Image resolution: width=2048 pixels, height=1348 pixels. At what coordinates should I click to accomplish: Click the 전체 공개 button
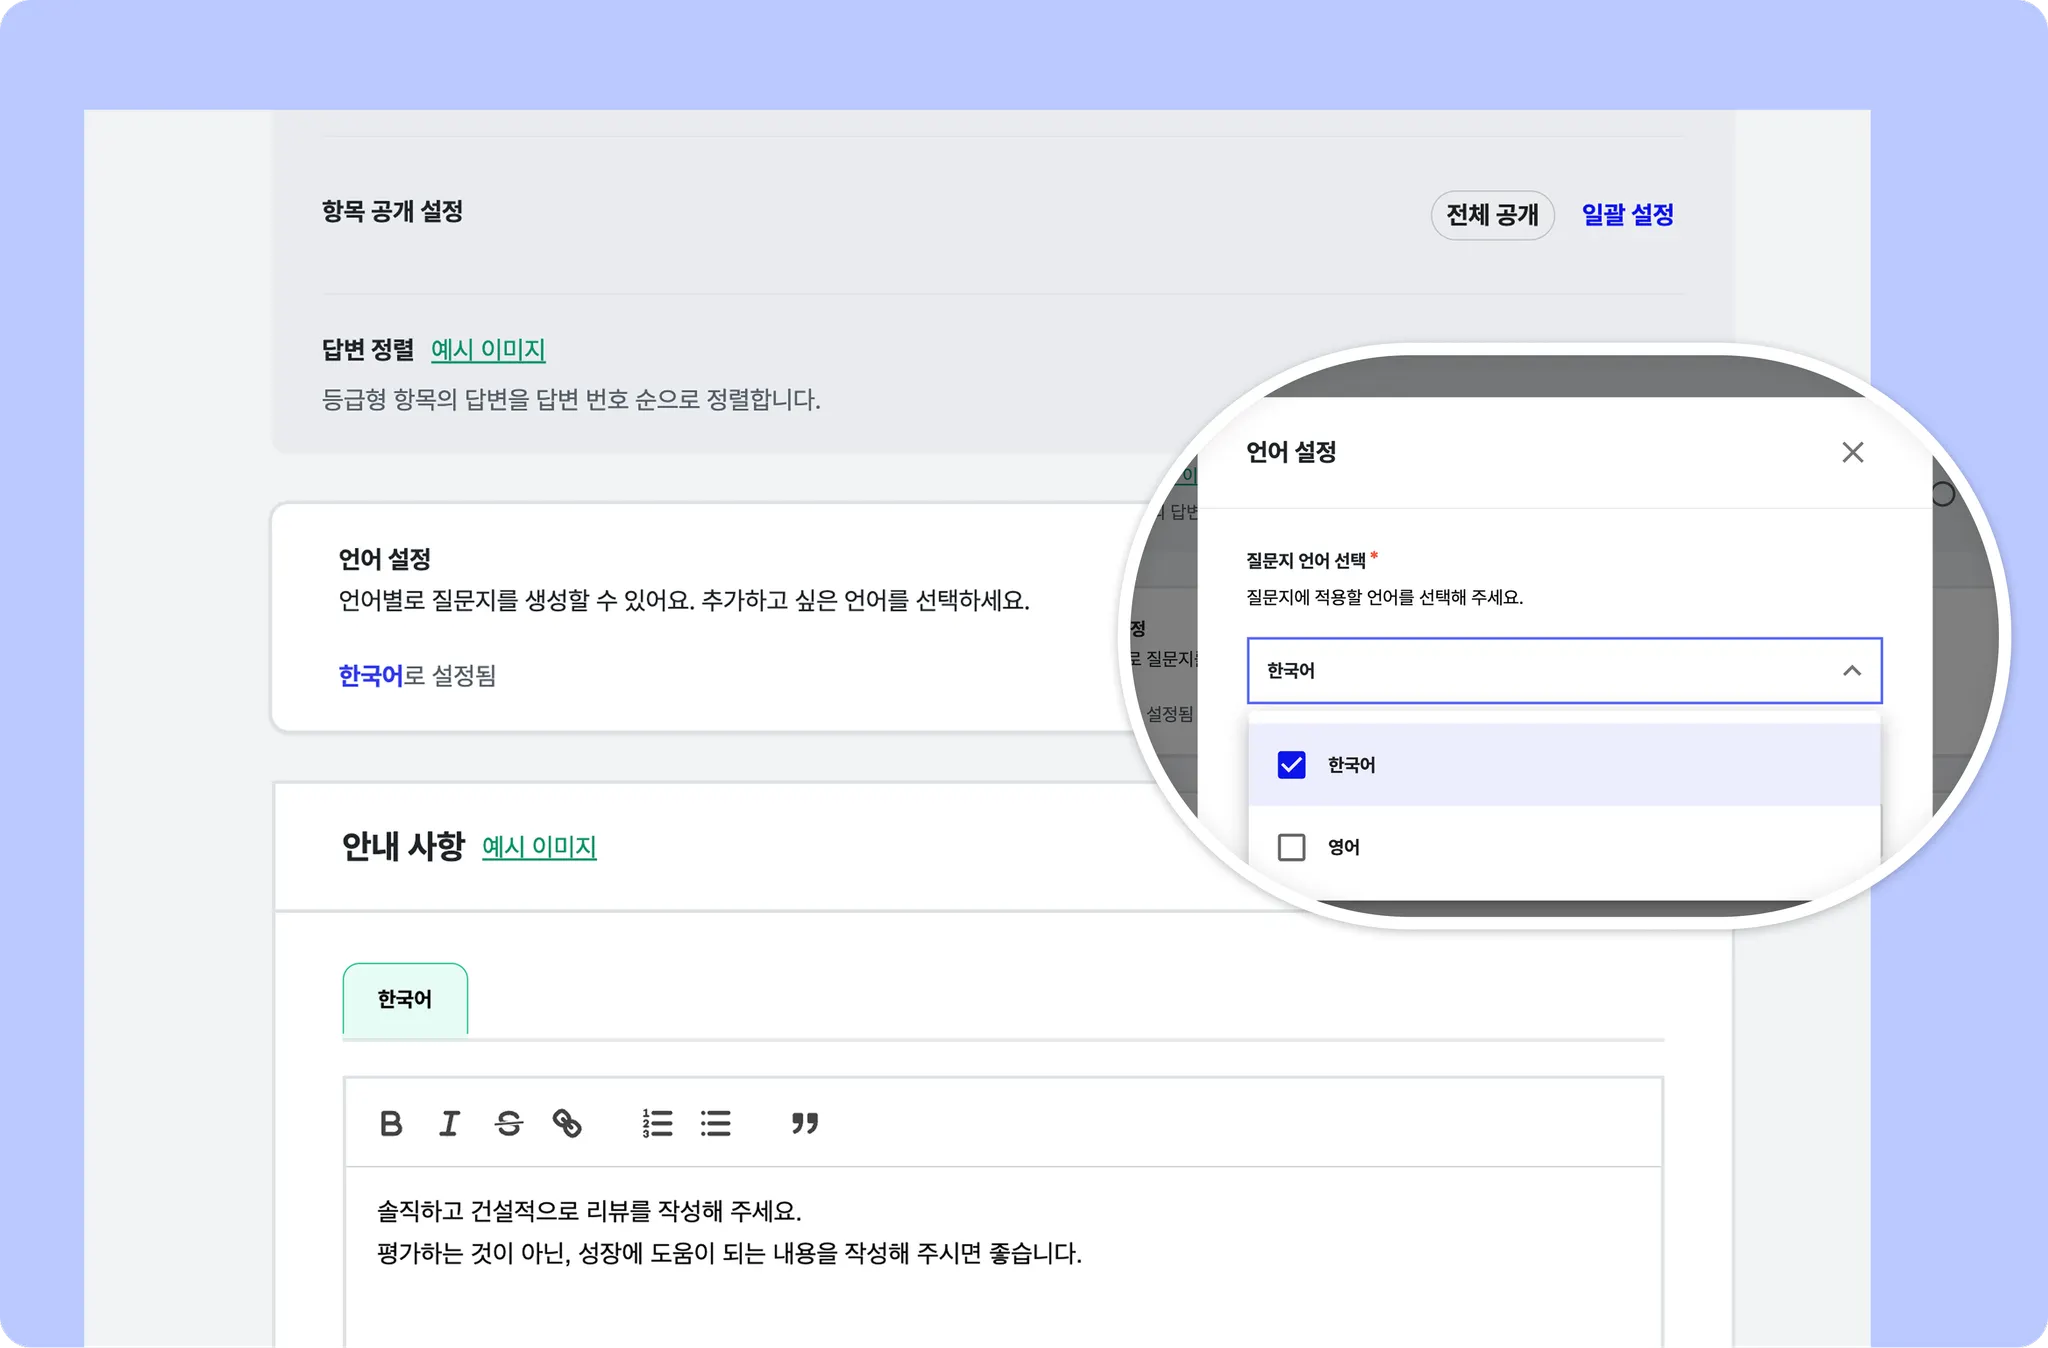point(1492,215)
